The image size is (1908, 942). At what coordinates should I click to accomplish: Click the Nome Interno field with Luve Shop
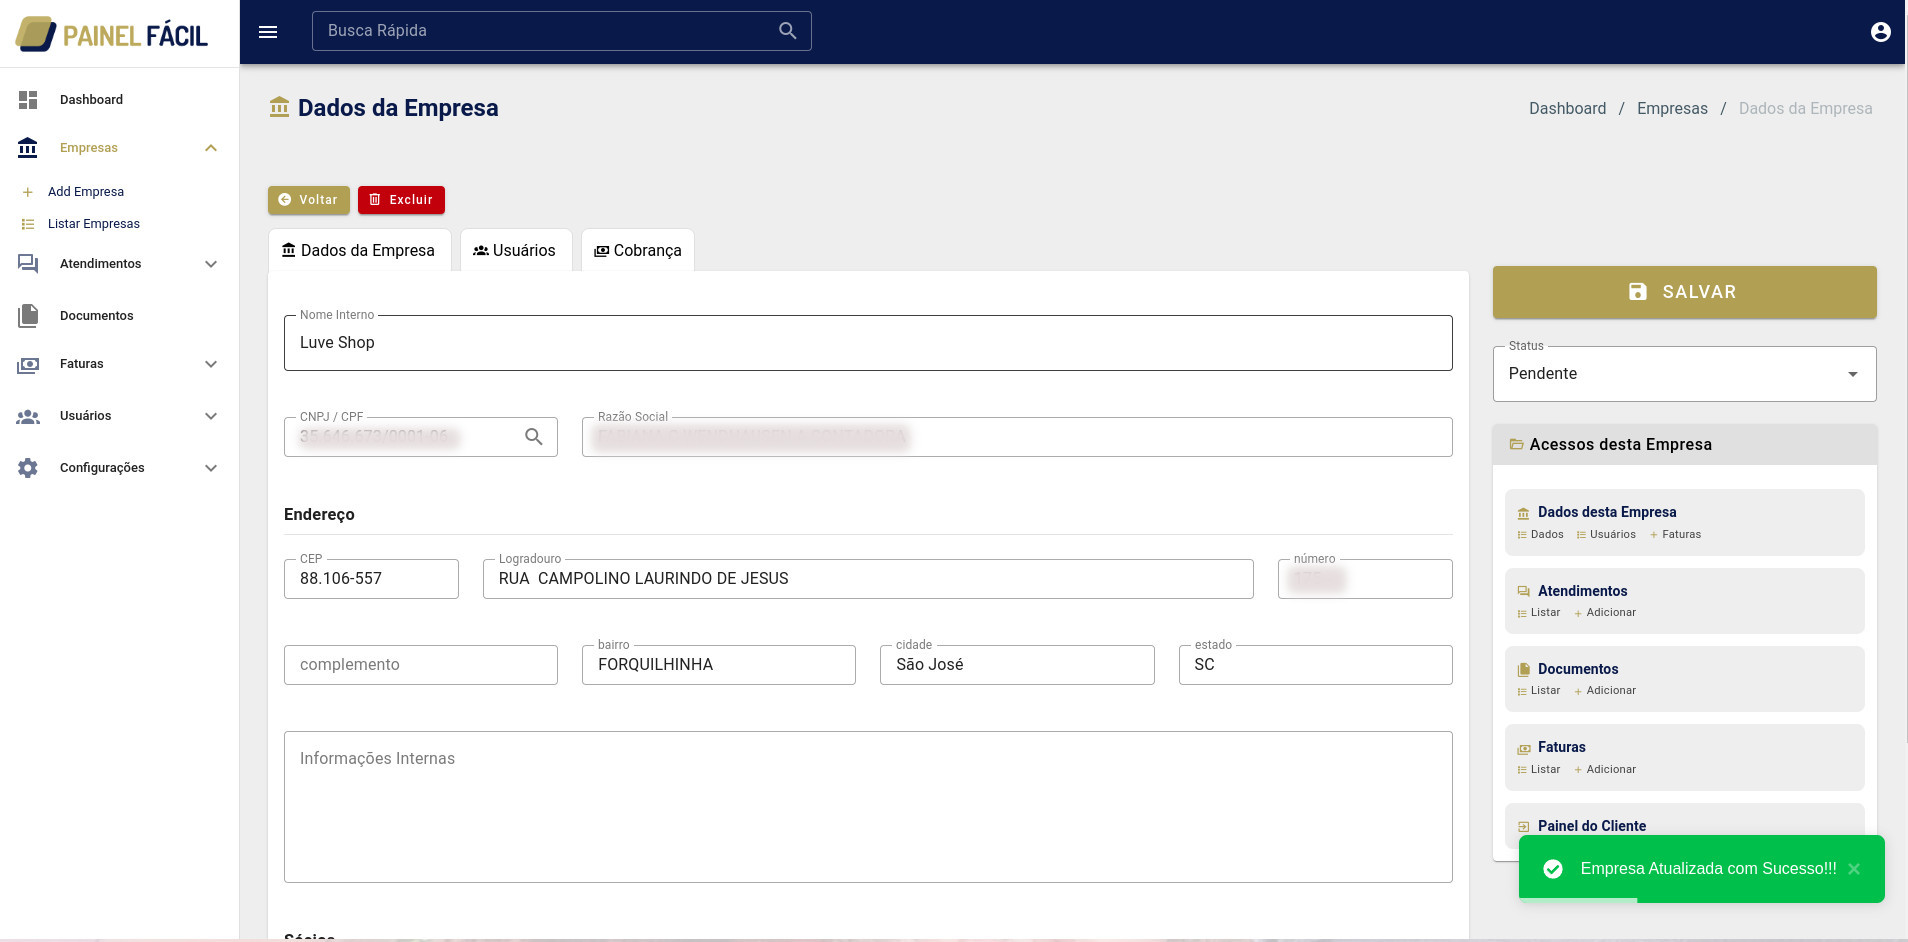868,343
